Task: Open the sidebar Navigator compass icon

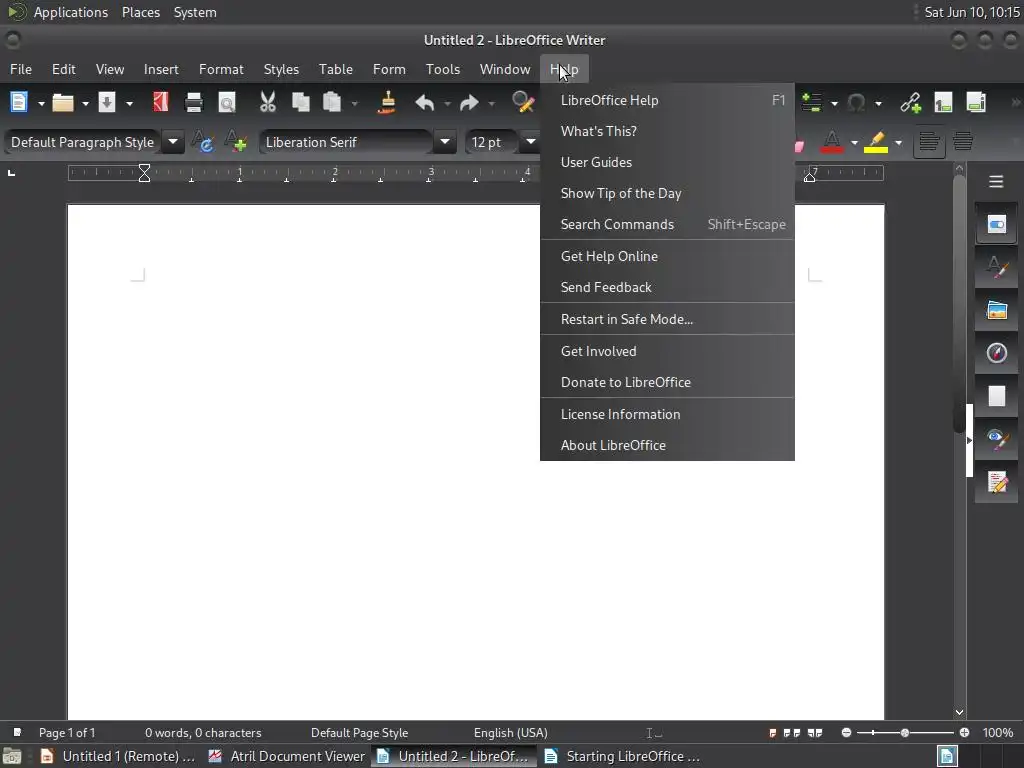Action: pyautogui.click(x=996, y=353)
